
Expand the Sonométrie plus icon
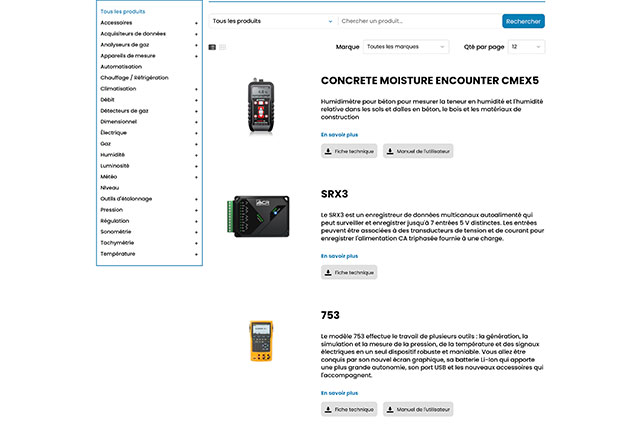coord(196,233)
